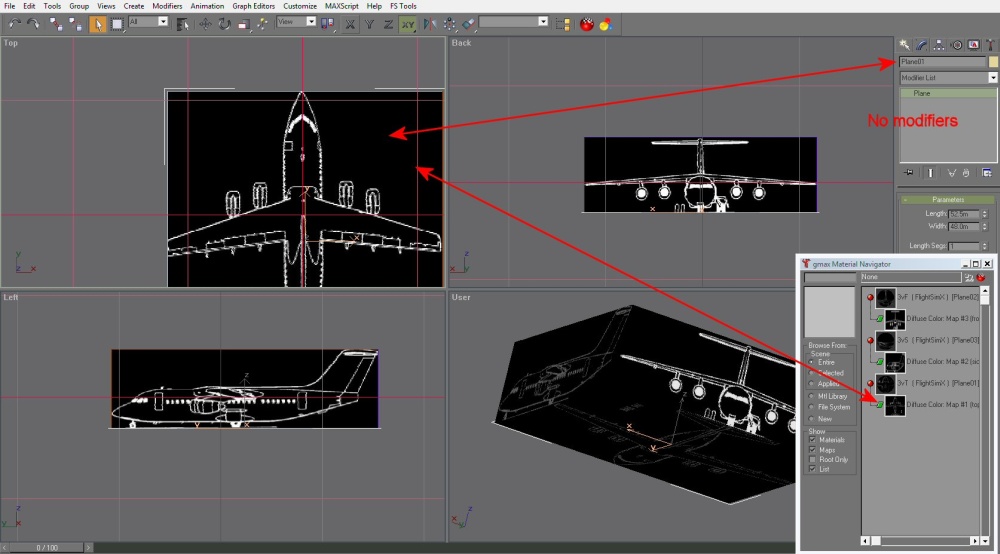Open the Modify tab in command panel
1000x554 pixels.
pyautogui.click(x=922, y=44)
